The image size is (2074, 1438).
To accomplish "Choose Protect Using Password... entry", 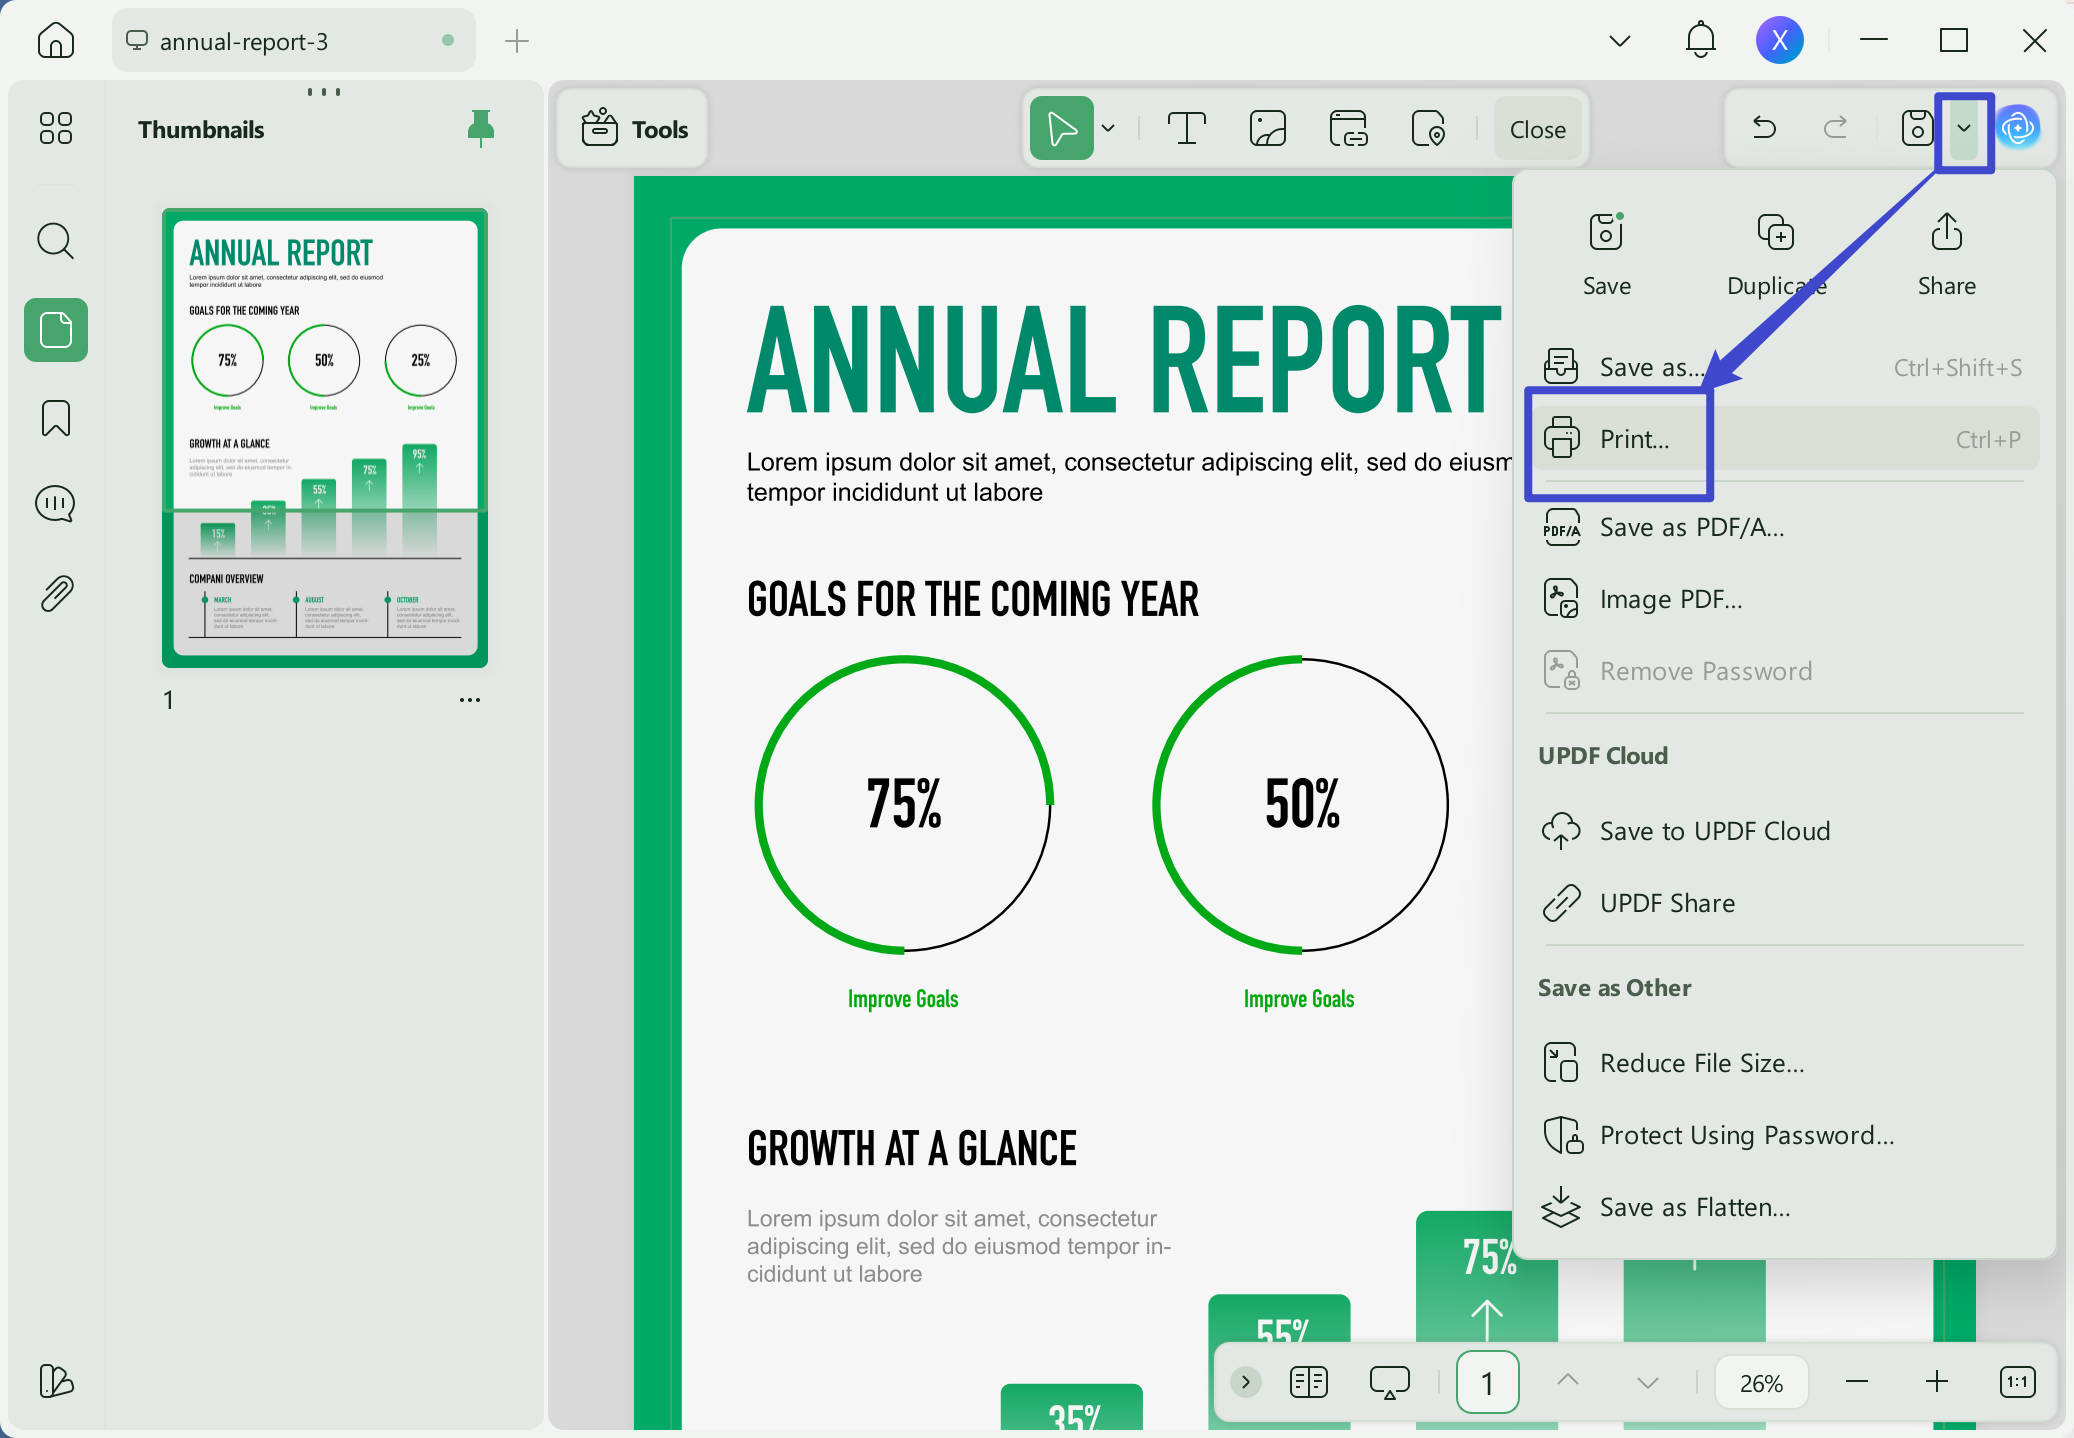I will point(1784,1135).
